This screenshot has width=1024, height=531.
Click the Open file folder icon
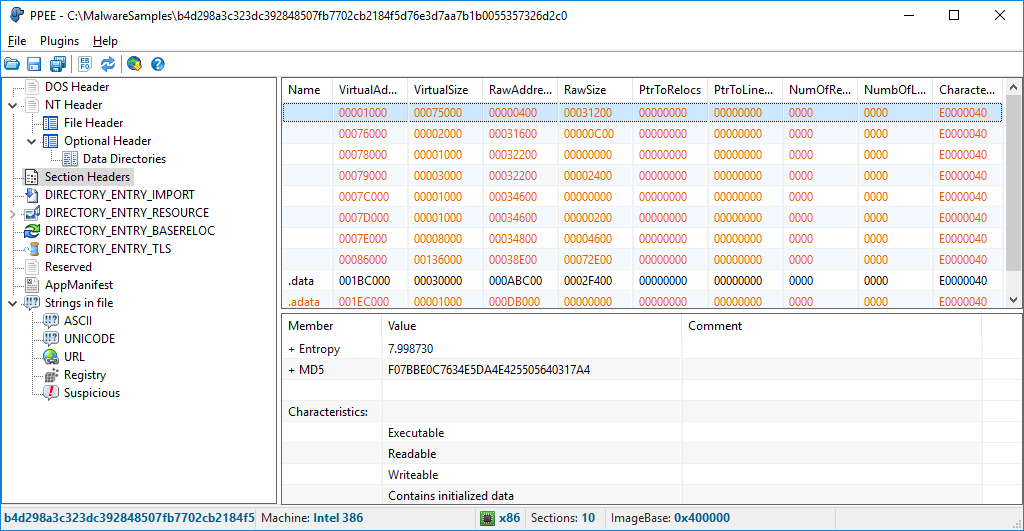(12, 64)
